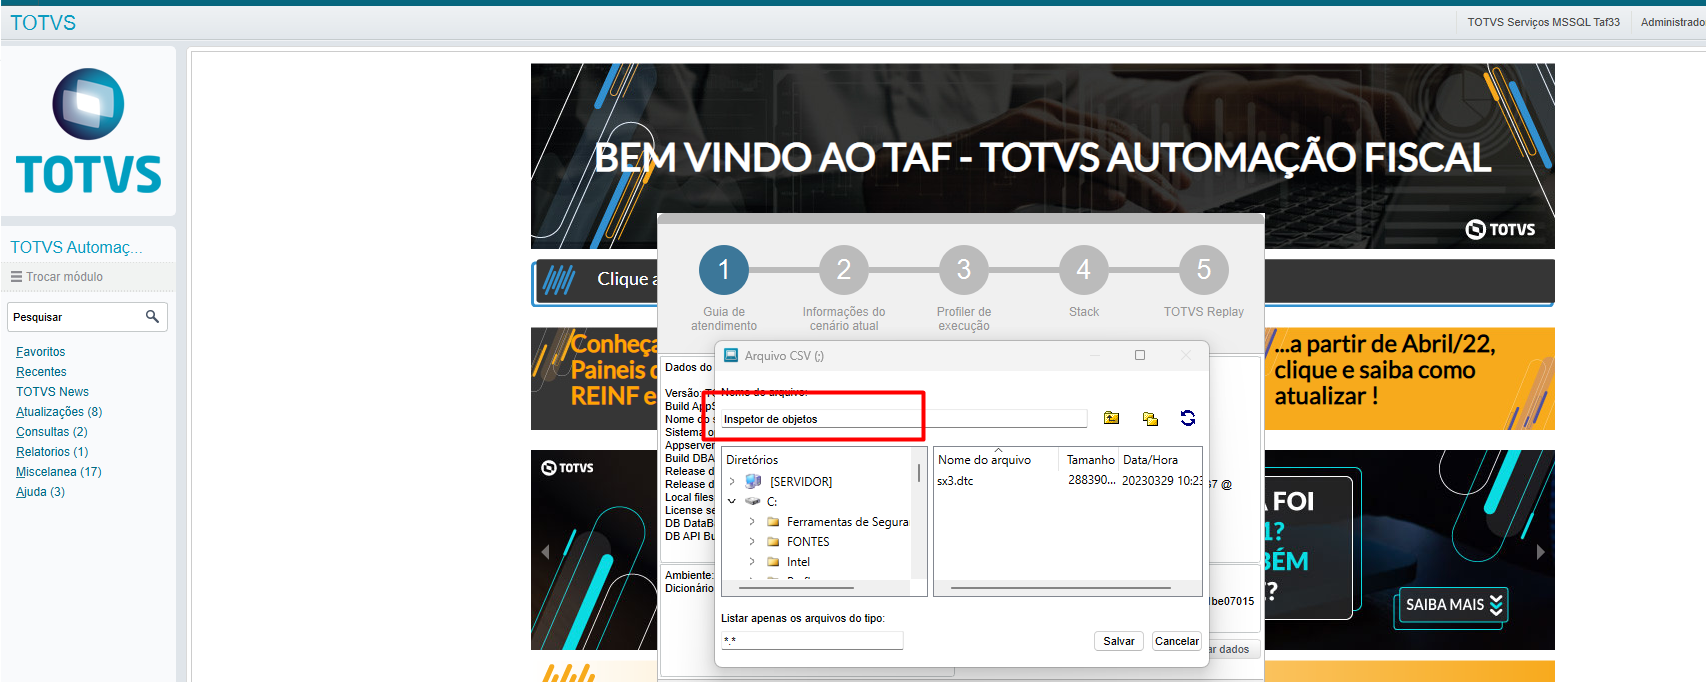Viewport: 1706px width, 682px height.
Task: Open the Favoritos menu
Action: tap(41, 352)
